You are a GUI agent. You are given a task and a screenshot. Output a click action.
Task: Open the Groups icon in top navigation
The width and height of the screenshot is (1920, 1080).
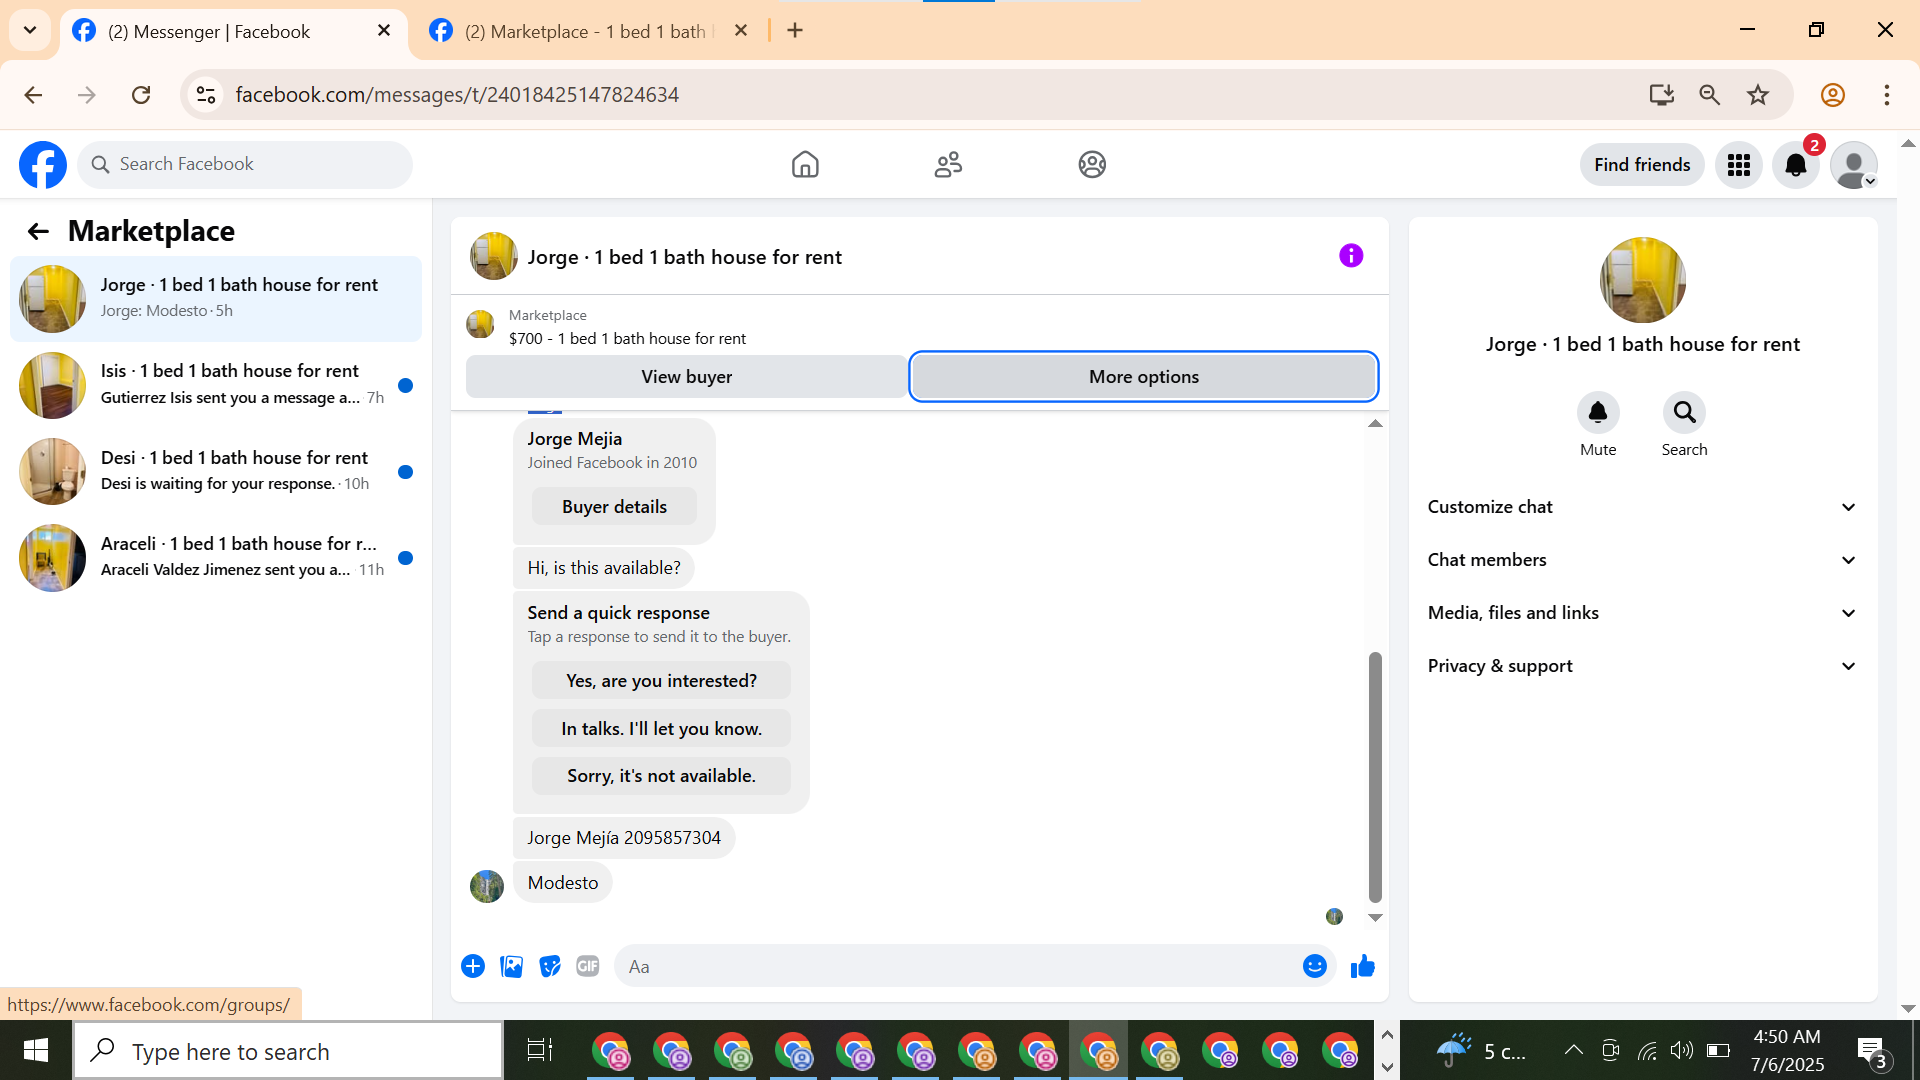pos(1092,164)
